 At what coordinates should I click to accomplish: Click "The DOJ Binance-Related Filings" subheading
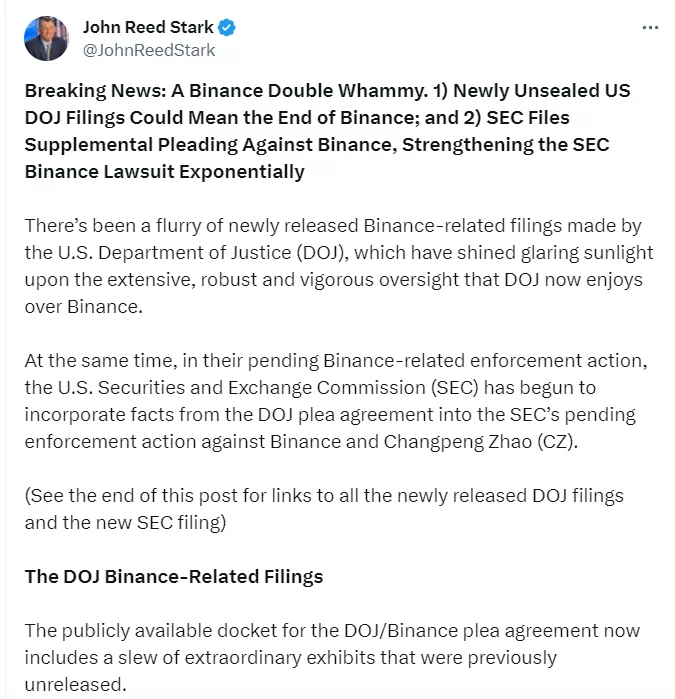point(174,577)
